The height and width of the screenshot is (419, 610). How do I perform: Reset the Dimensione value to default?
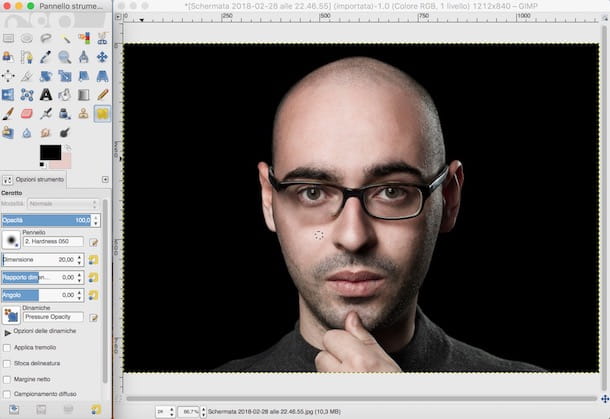coord(94,260)
